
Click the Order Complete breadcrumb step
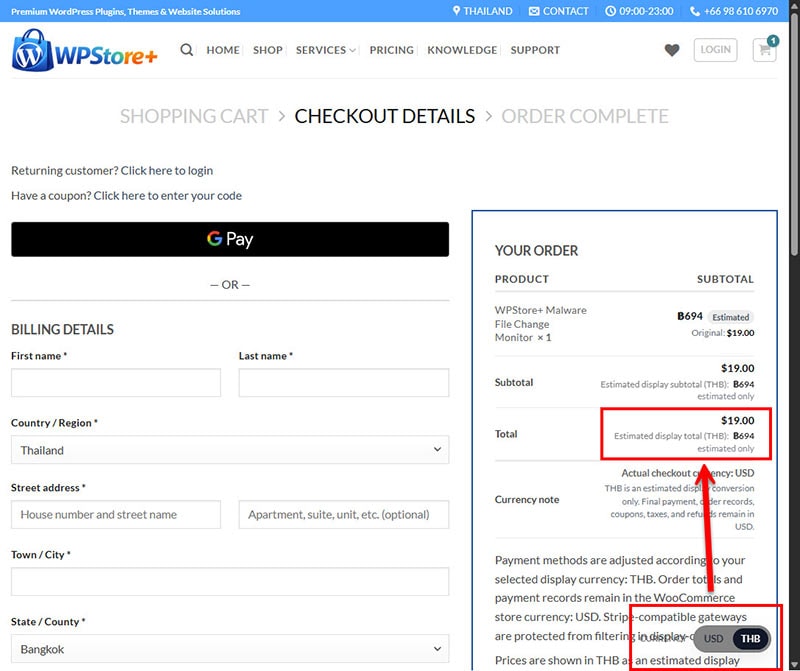585,116
